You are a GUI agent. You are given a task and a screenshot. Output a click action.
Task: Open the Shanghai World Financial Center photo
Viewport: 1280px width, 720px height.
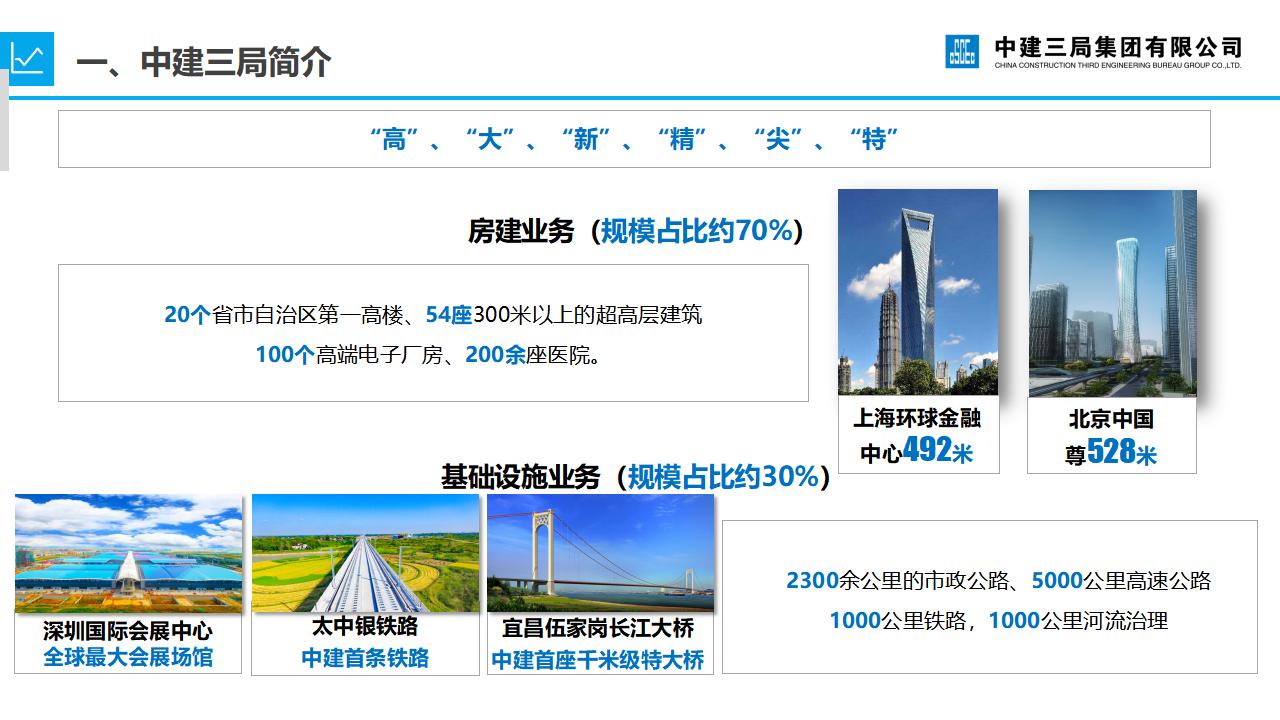(x=918, y=292)
